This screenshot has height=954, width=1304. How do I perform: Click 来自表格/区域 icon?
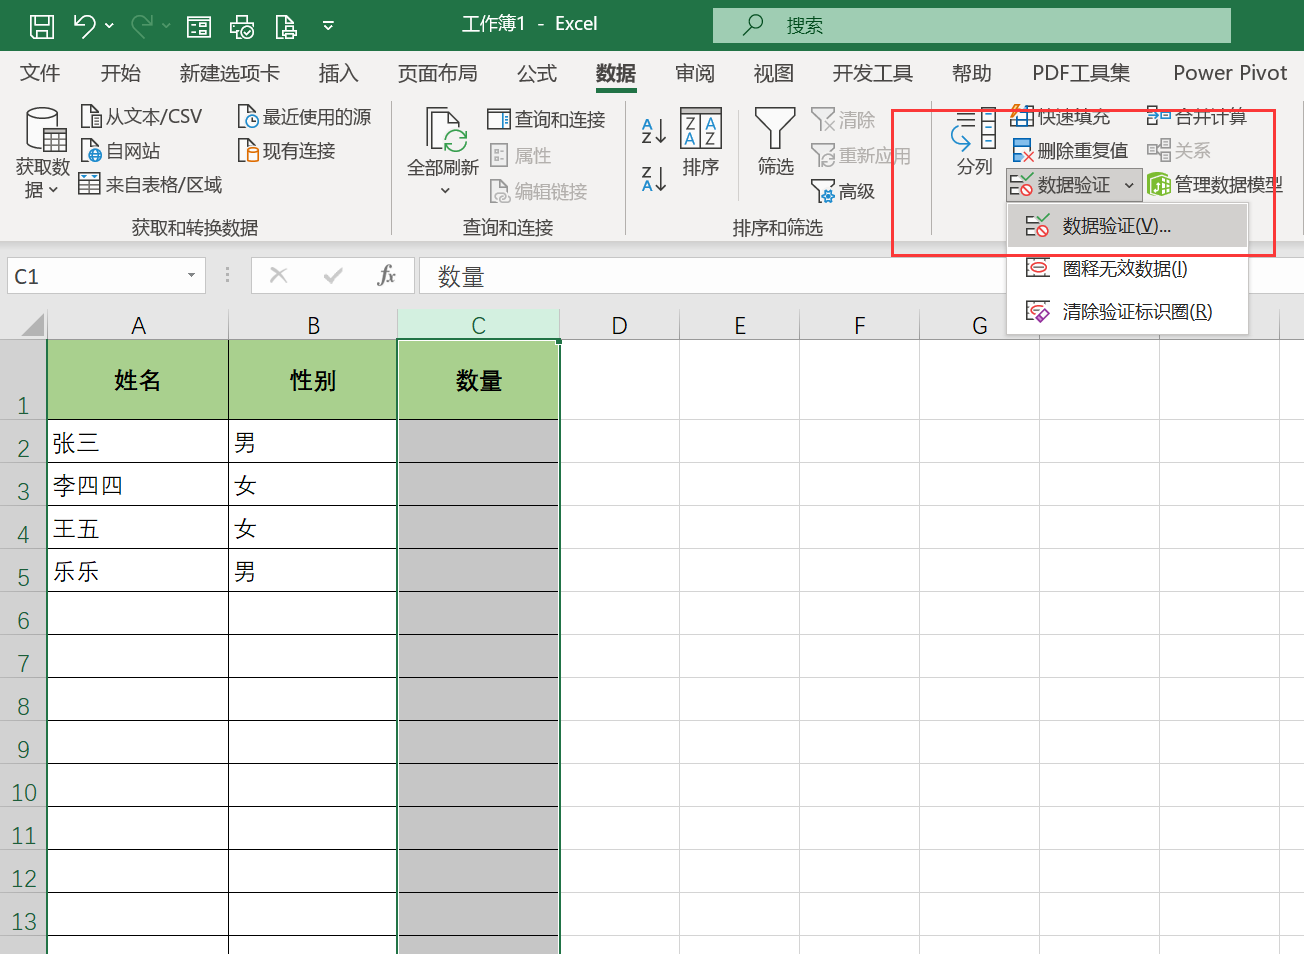point(89,184)
